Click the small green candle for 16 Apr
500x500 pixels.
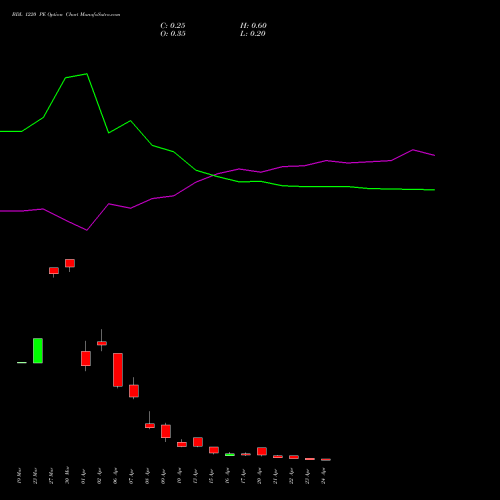point(230,454)
